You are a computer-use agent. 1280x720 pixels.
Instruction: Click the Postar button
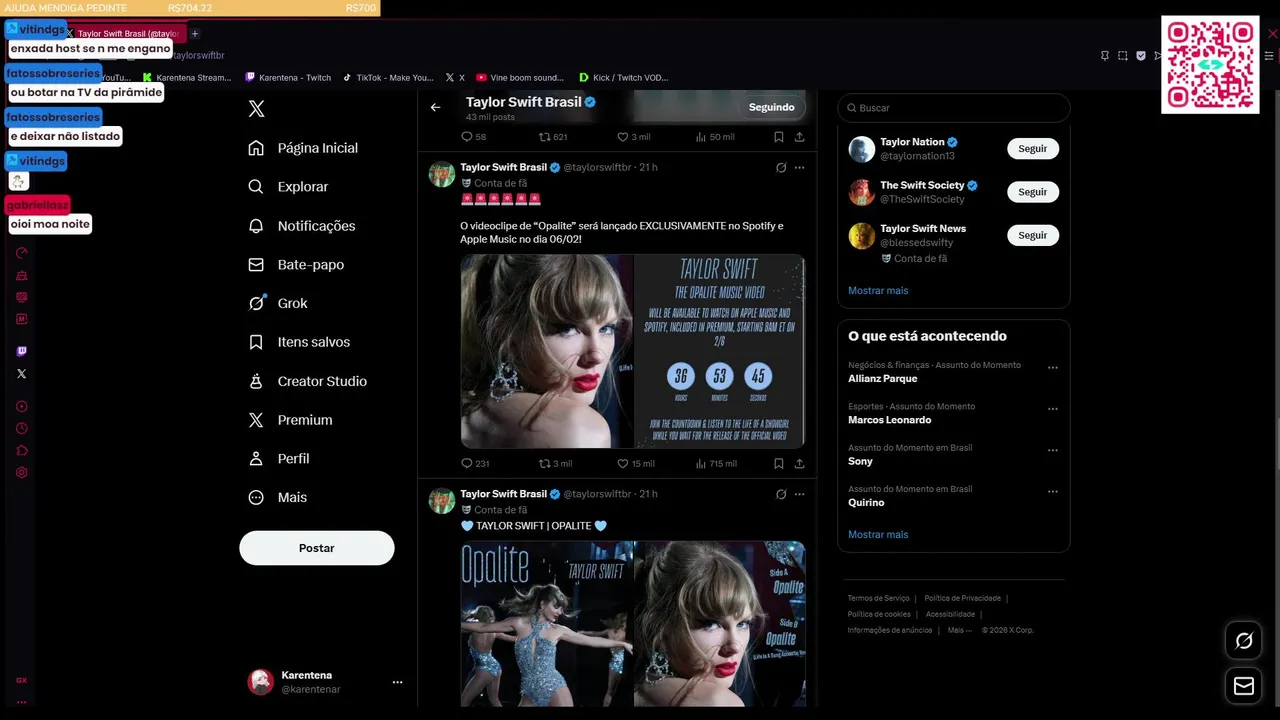pyautogui.click(x=317, y=548)
